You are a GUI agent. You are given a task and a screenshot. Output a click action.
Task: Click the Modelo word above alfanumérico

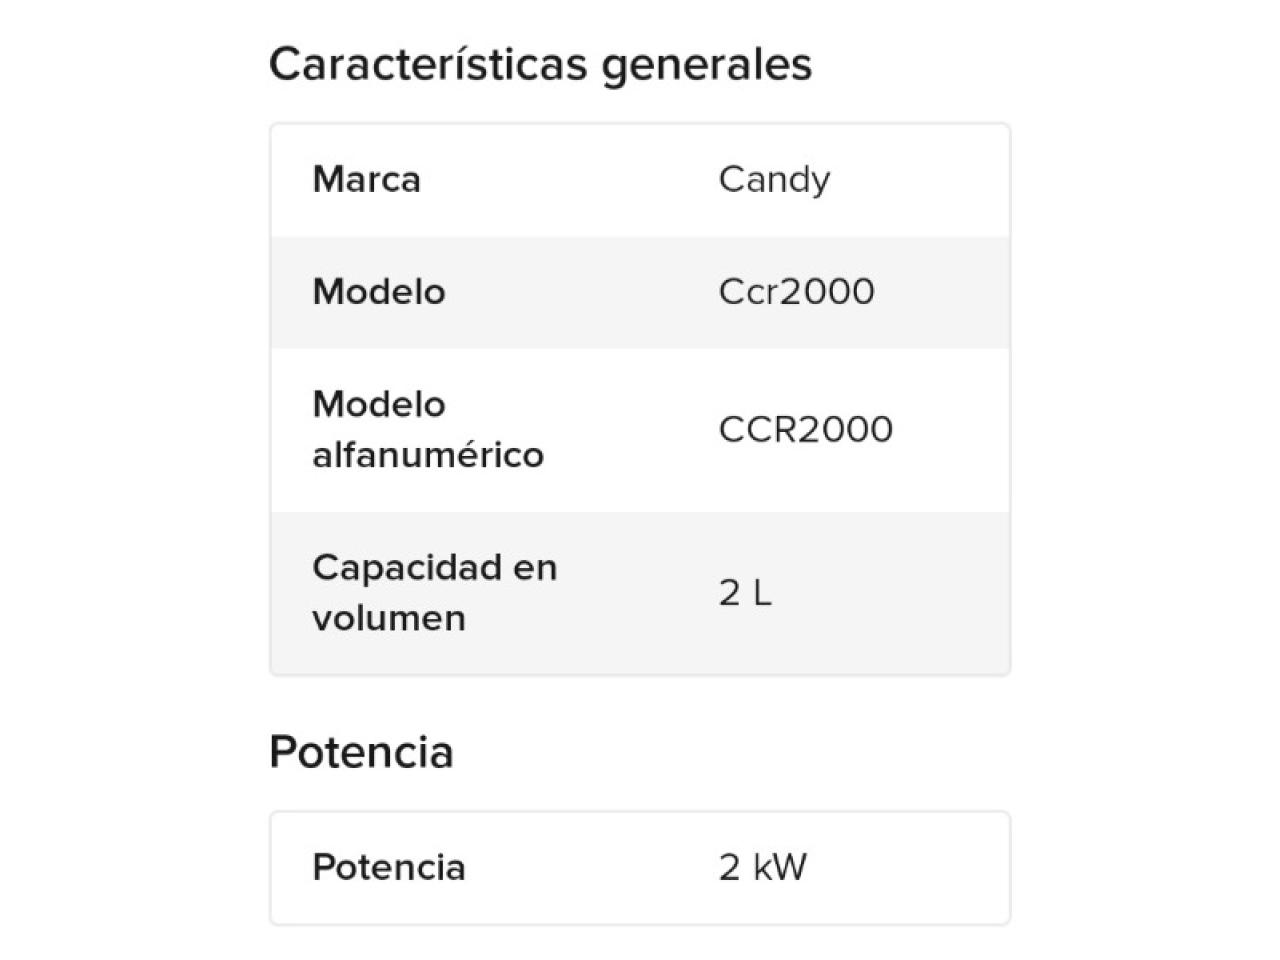379,404
